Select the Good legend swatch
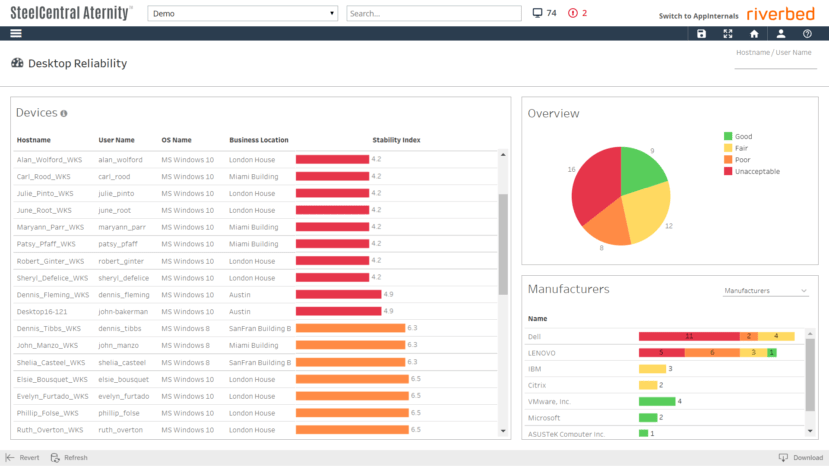Screen dimensions: 829x466 pyautogui.click(x=728, y=136)
